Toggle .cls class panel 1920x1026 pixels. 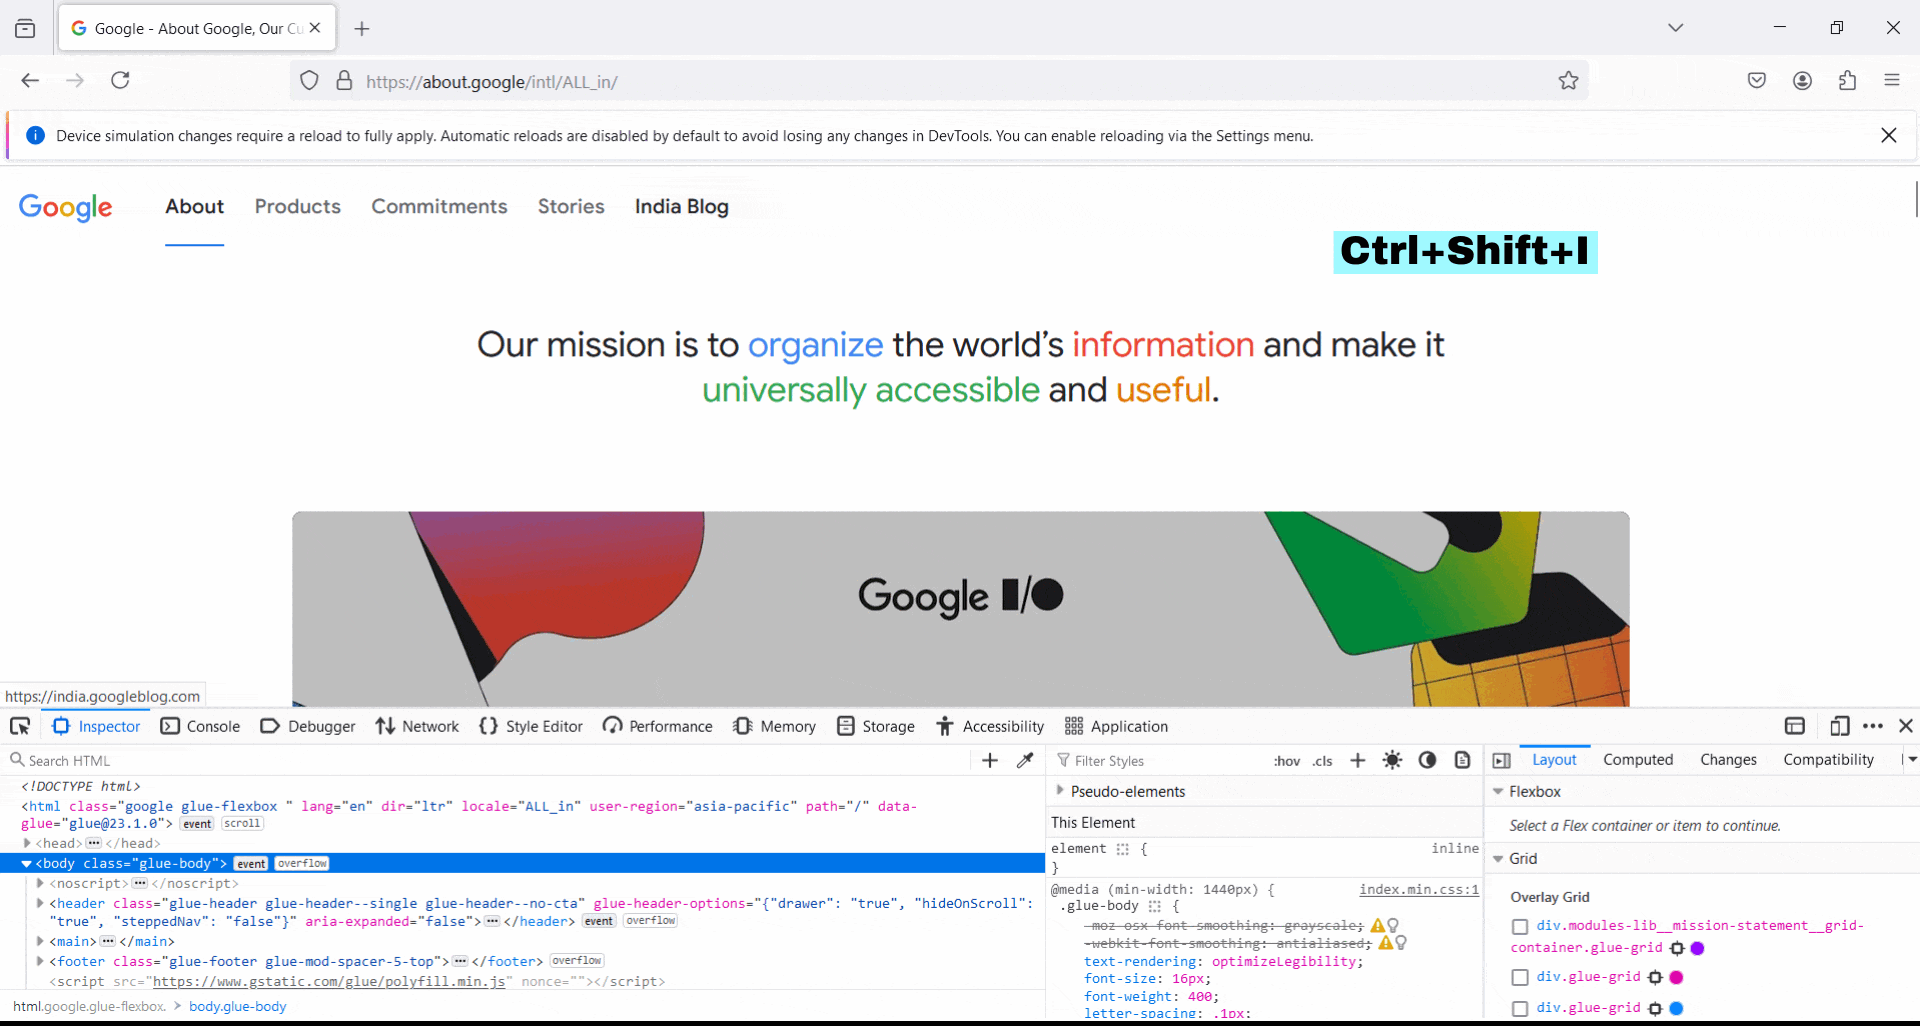1323,761
